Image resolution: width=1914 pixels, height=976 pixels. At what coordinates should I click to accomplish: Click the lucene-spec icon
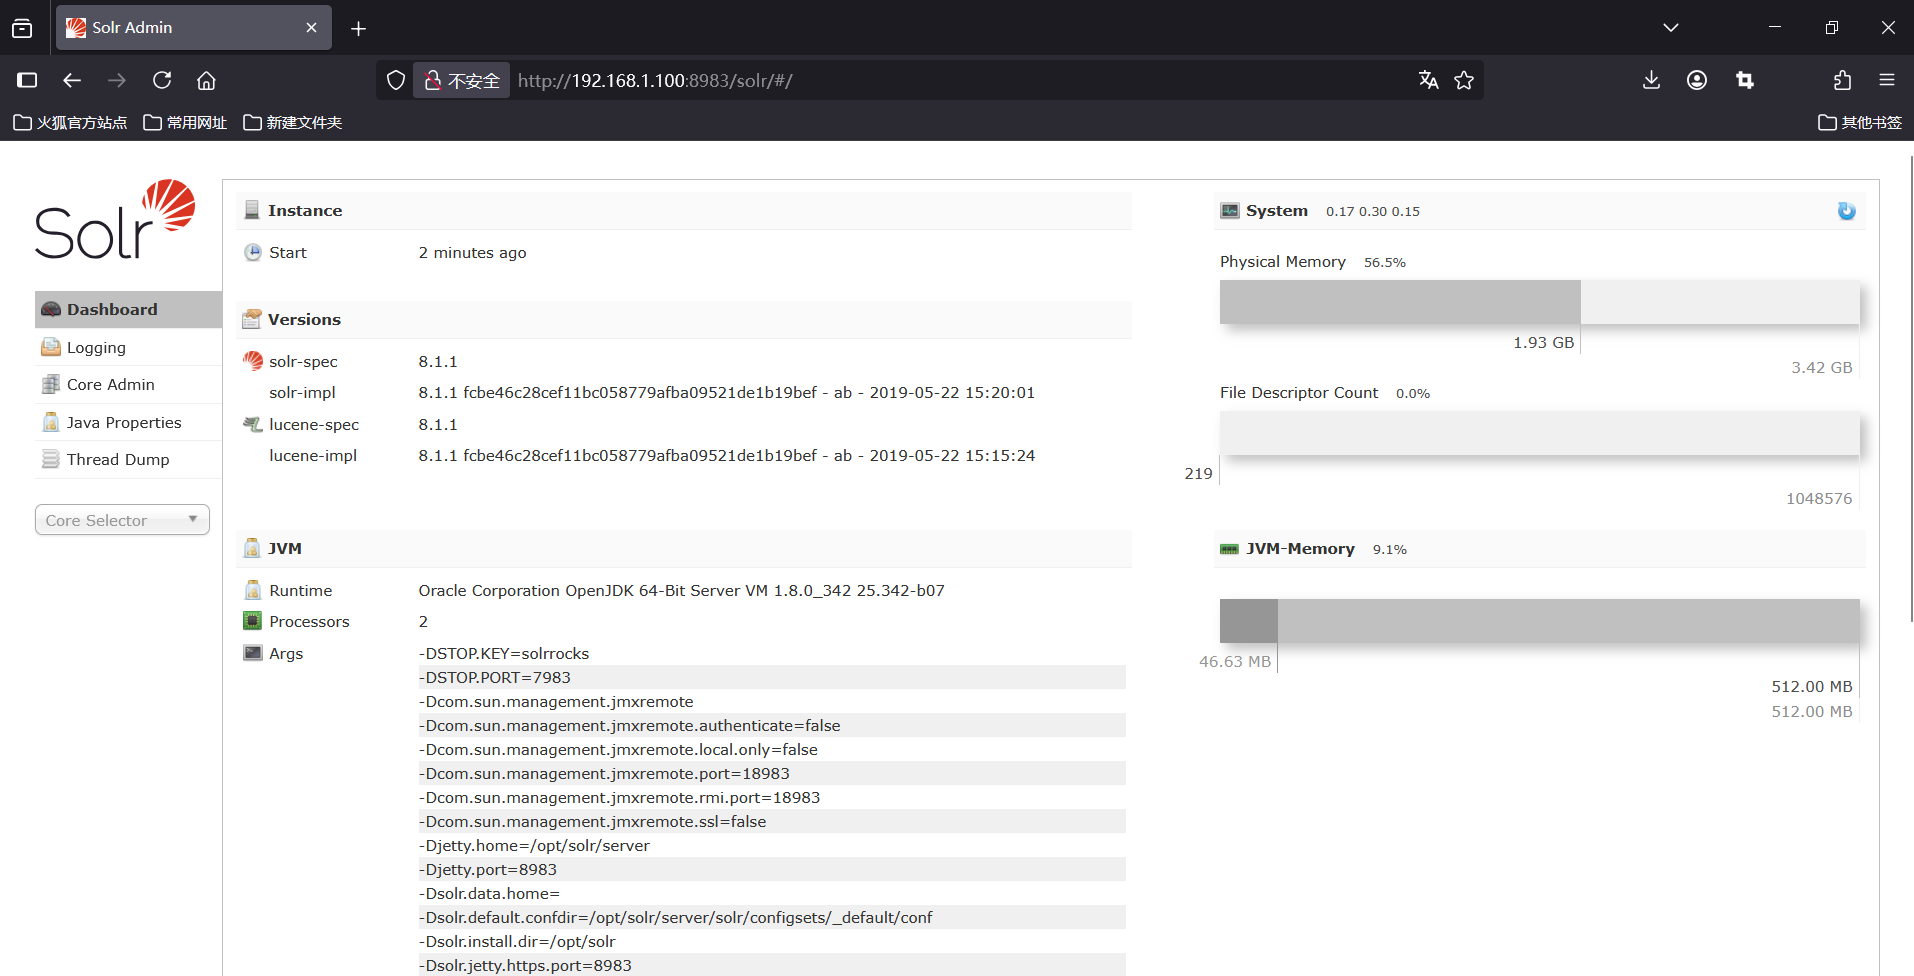(x=253, y=424)
